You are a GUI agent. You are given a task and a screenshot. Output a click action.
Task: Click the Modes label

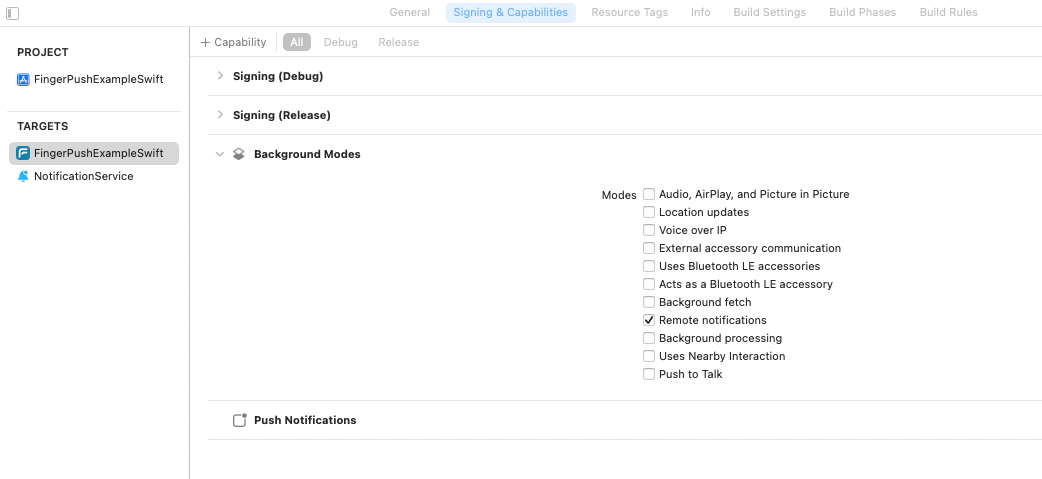(x=619, y=195)
